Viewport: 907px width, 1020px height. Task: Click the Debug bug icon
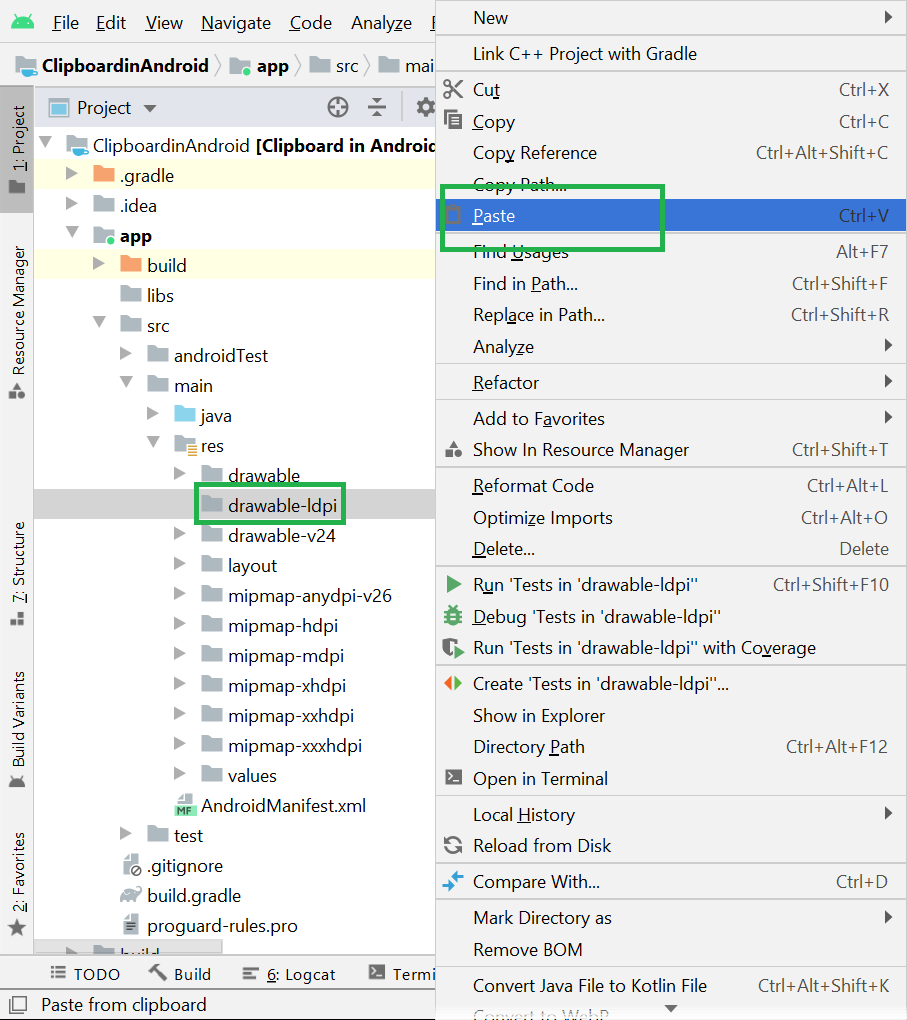coord(453,615)
